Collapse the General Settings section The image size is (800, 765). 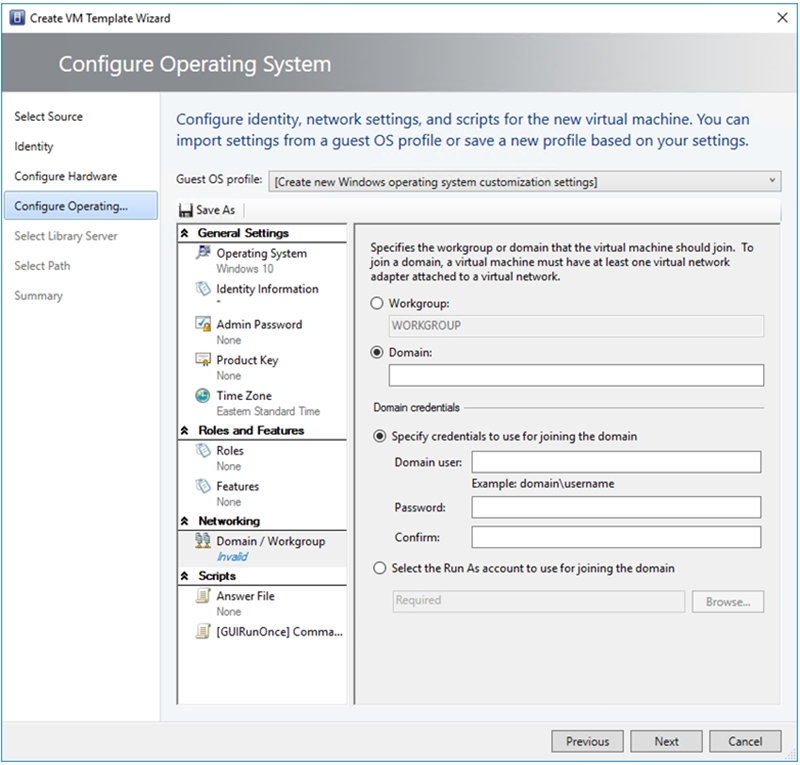[x=185, y=232]
